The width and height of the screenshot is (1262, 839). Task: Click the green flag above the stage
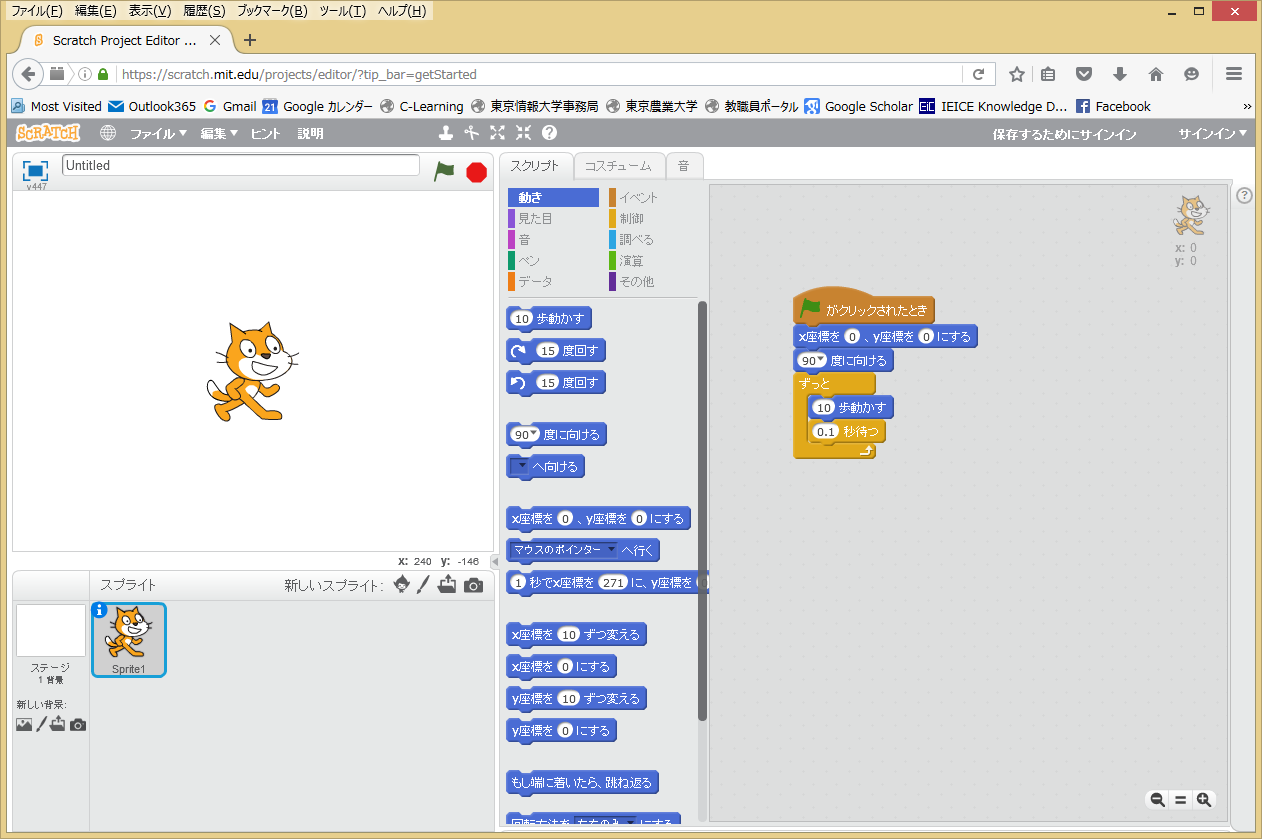444,171
